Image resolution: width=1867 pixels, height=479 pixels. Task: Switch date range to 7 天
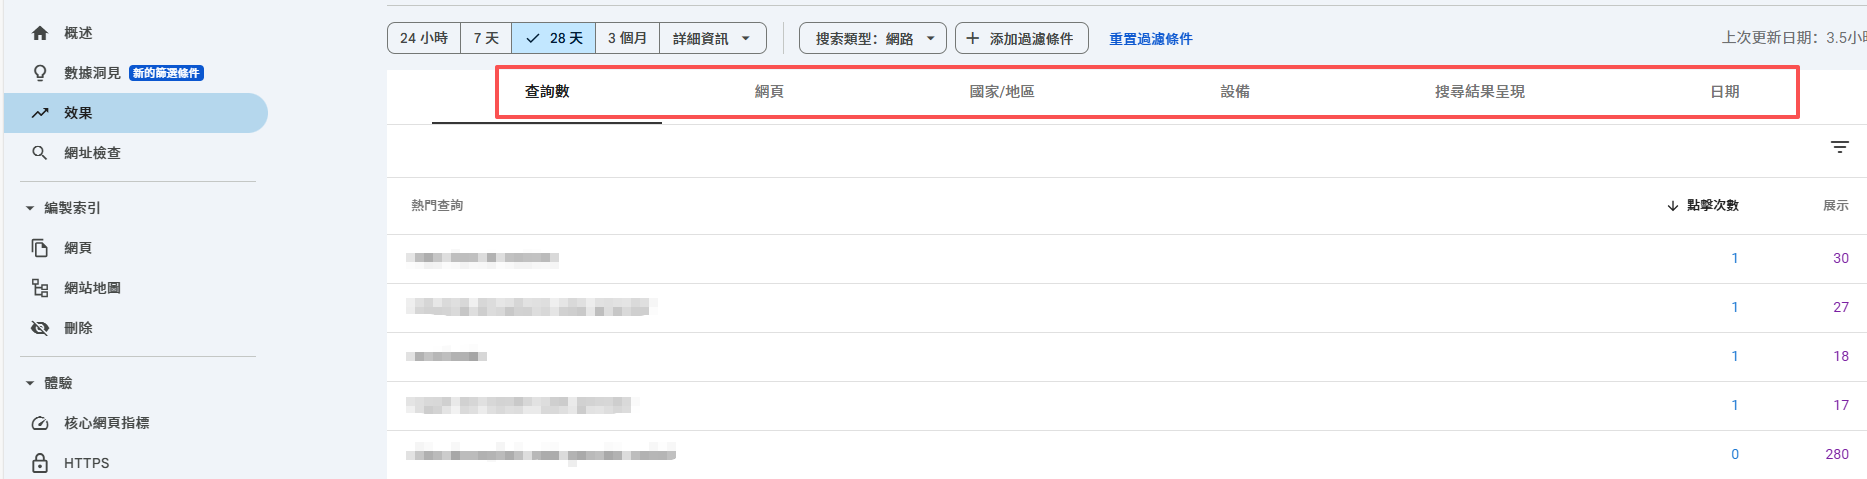click(x=486, y=38)
